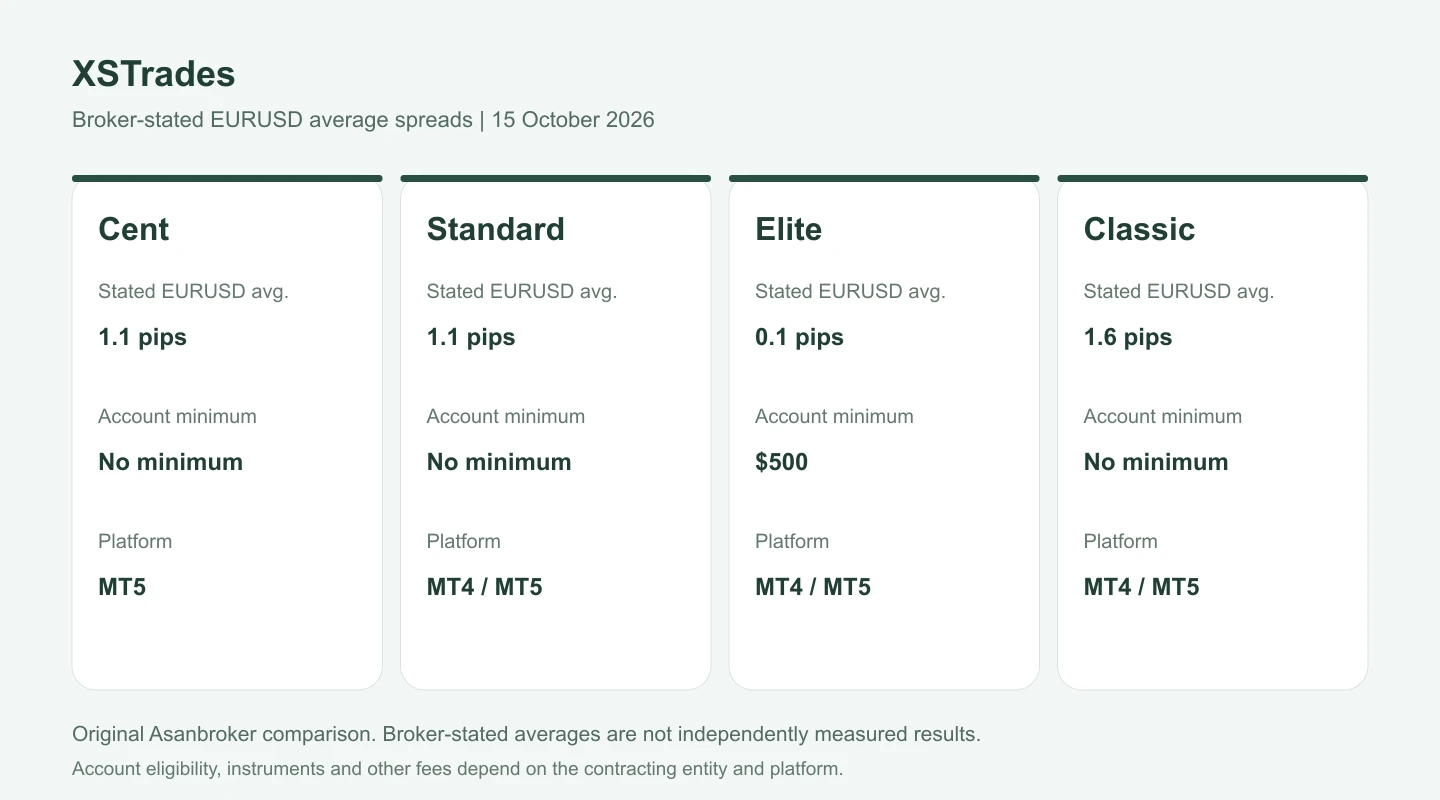Screen dimensions: 1440x800
Task: Select No minimum in the Cent card
Action: (171, 462)
